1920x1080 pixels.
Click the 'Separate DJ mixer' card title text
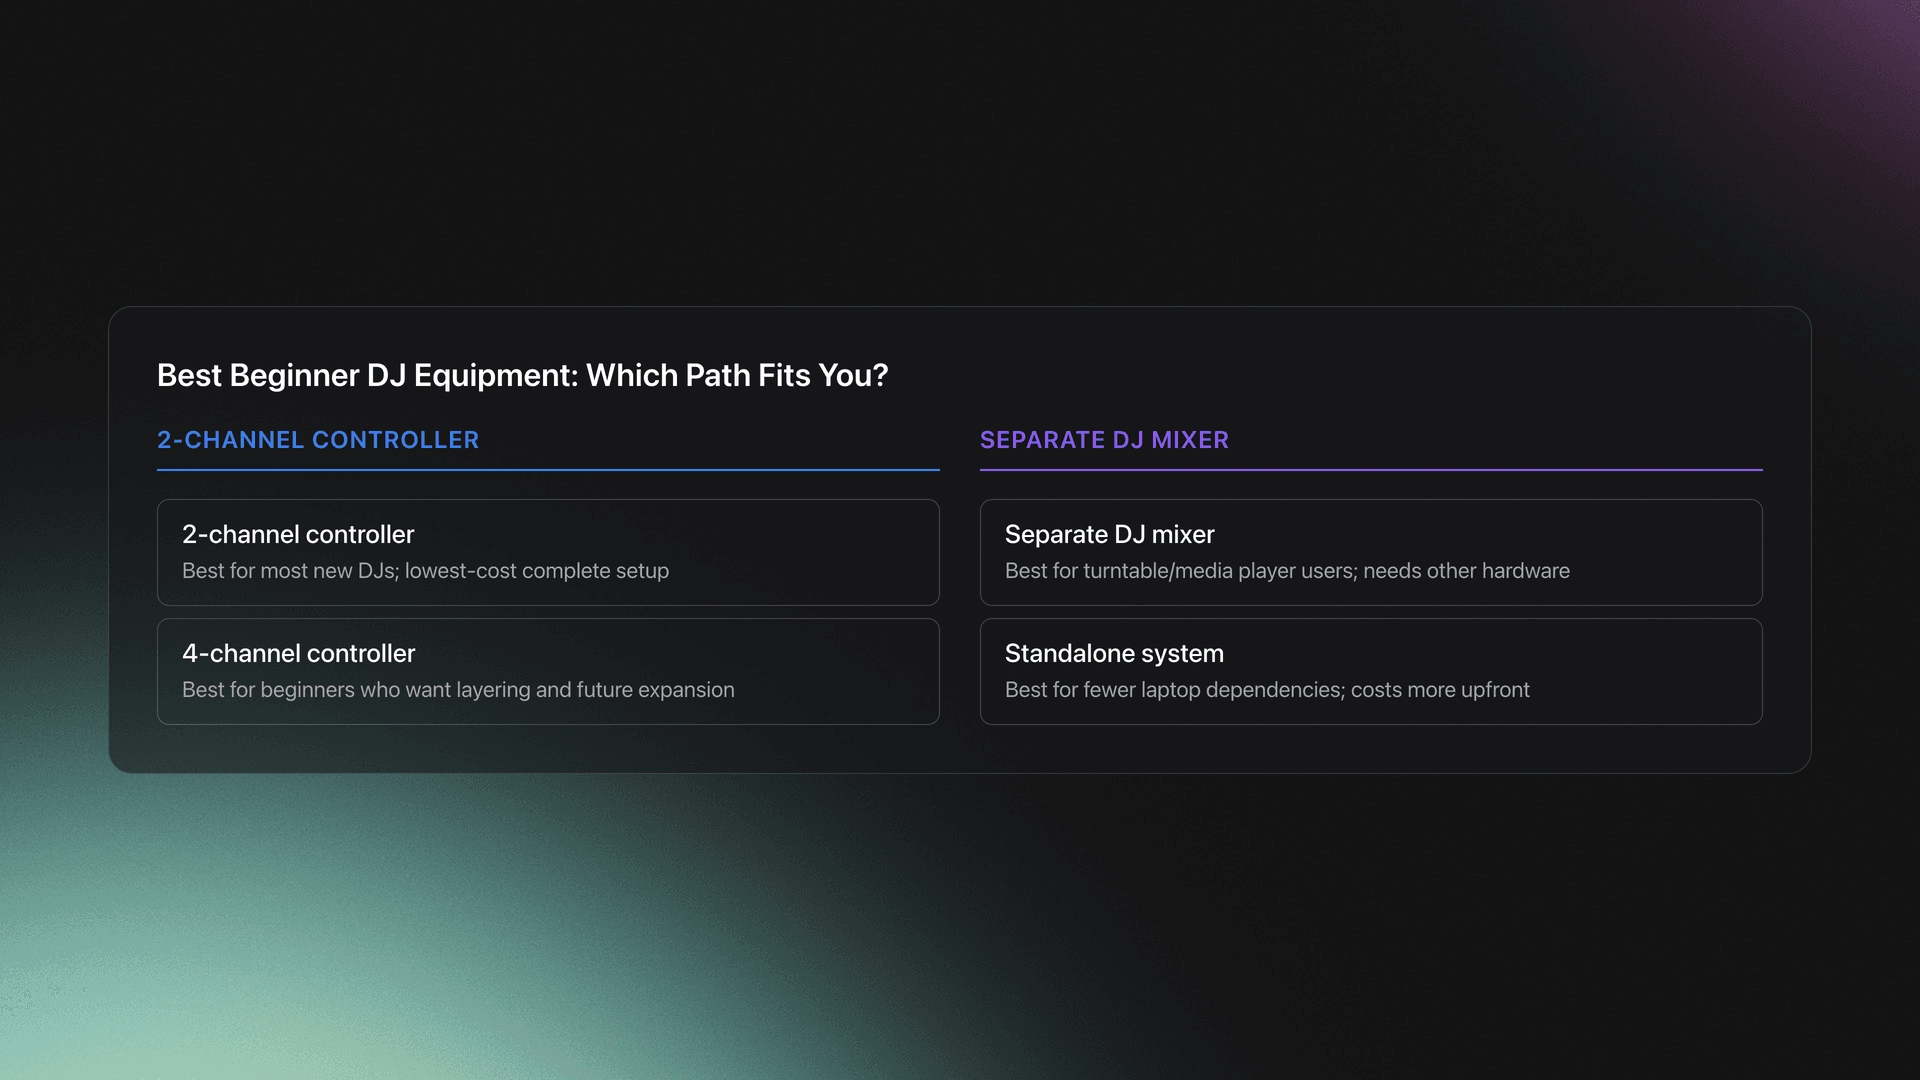(x=1109, y=534)
